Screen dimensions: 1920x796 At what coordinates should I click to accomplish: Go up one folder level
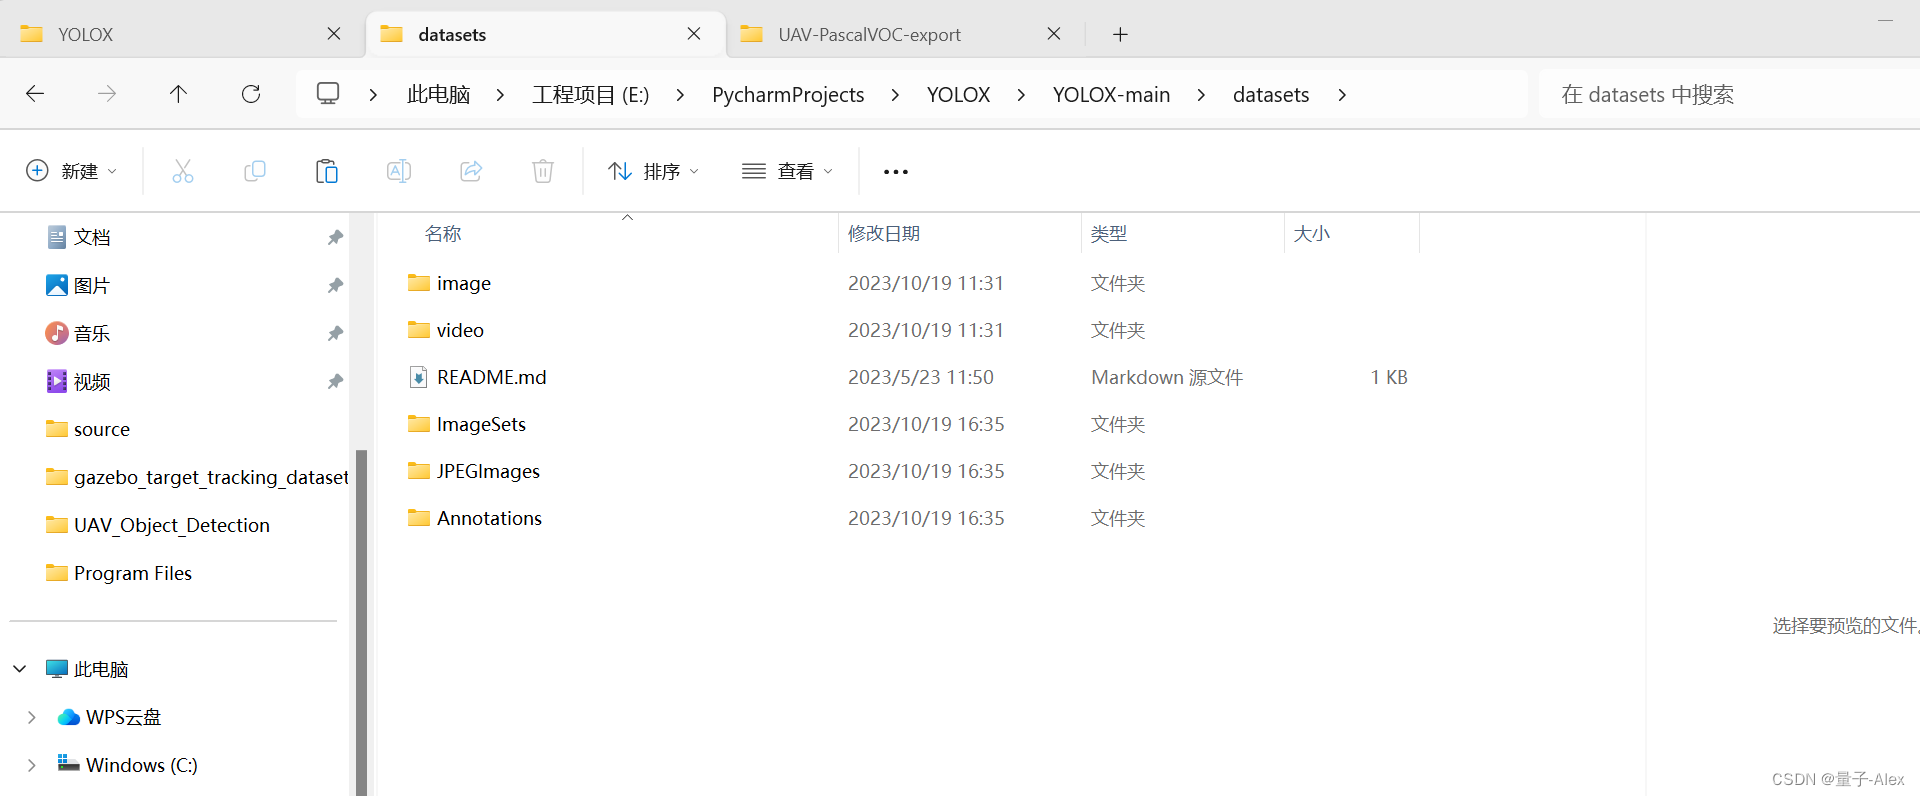pyautogui.click(x=178, y=94)
